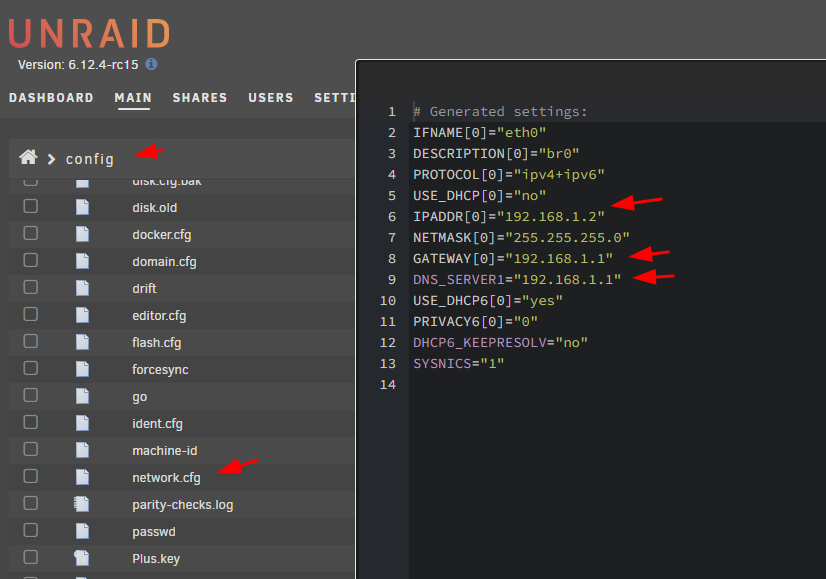Click file icon beside docker.cfg

point(82,234)
